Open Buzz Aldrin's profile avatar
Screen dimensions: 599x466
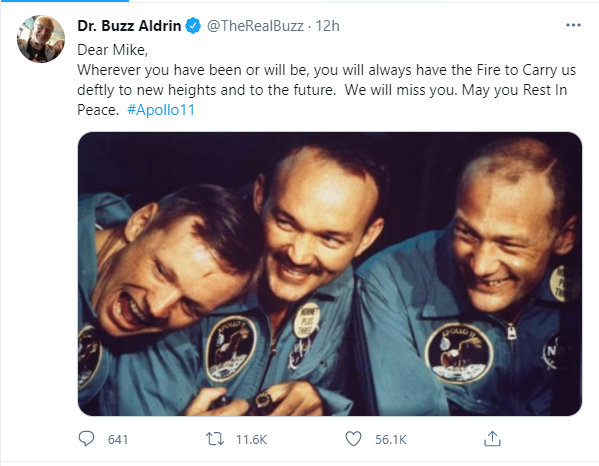pyautogui.click(x=41, y=39)
